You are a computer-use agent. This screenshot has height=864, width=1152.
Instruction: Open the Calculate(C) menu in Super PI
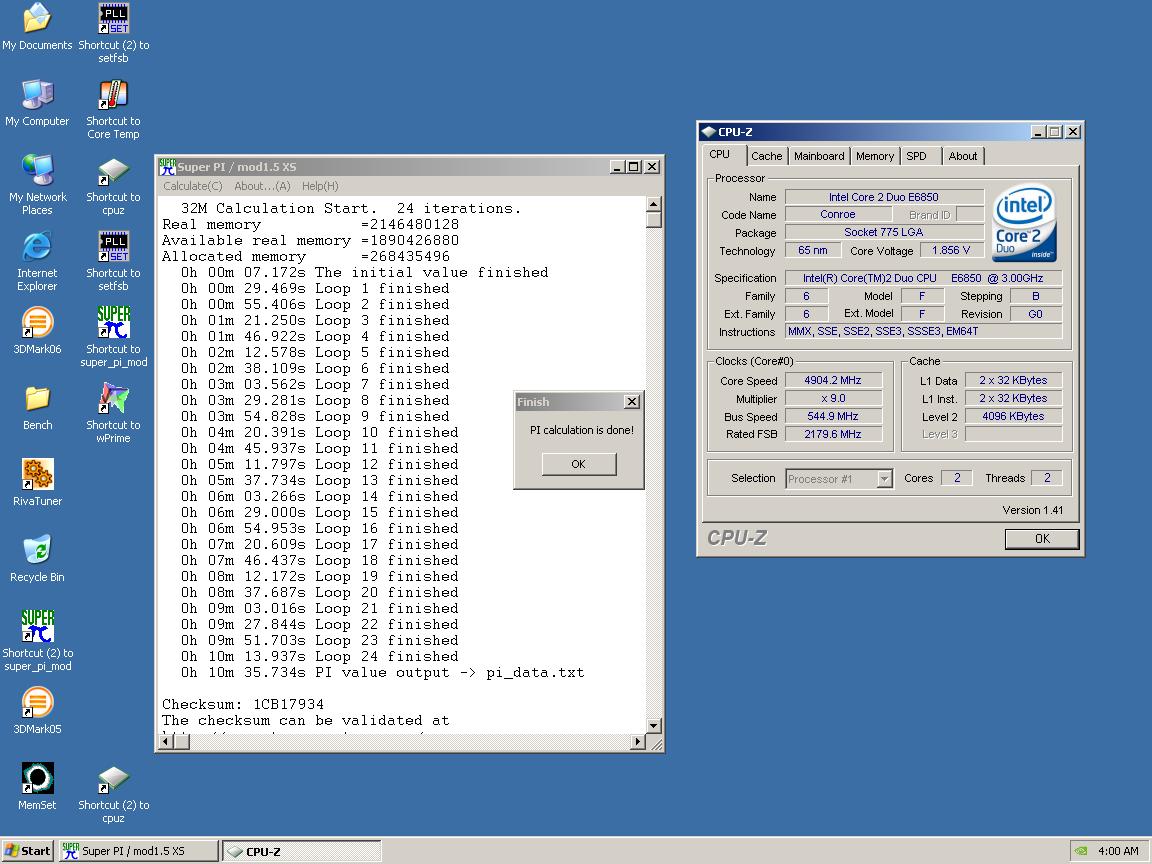[x=192, y=186]
